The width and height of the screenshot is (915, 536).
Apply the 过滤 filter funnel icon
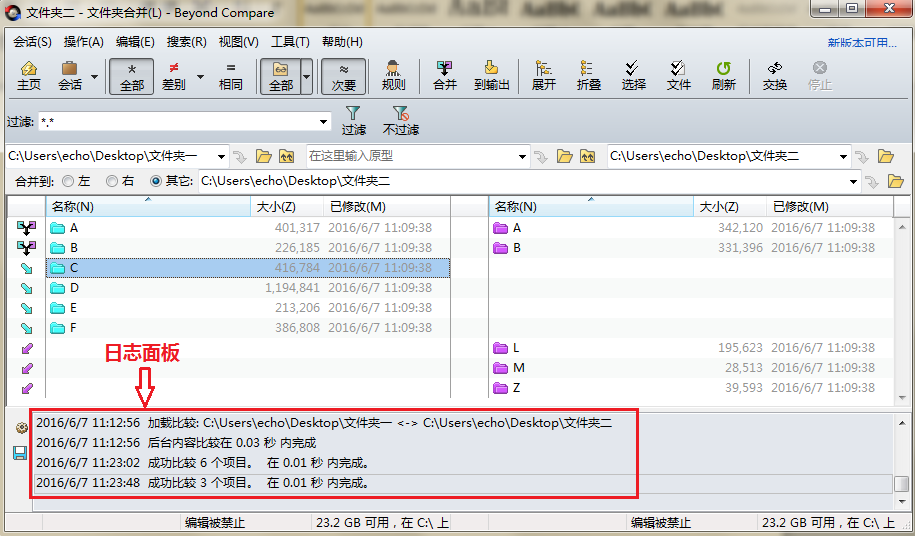click(354, 121)
